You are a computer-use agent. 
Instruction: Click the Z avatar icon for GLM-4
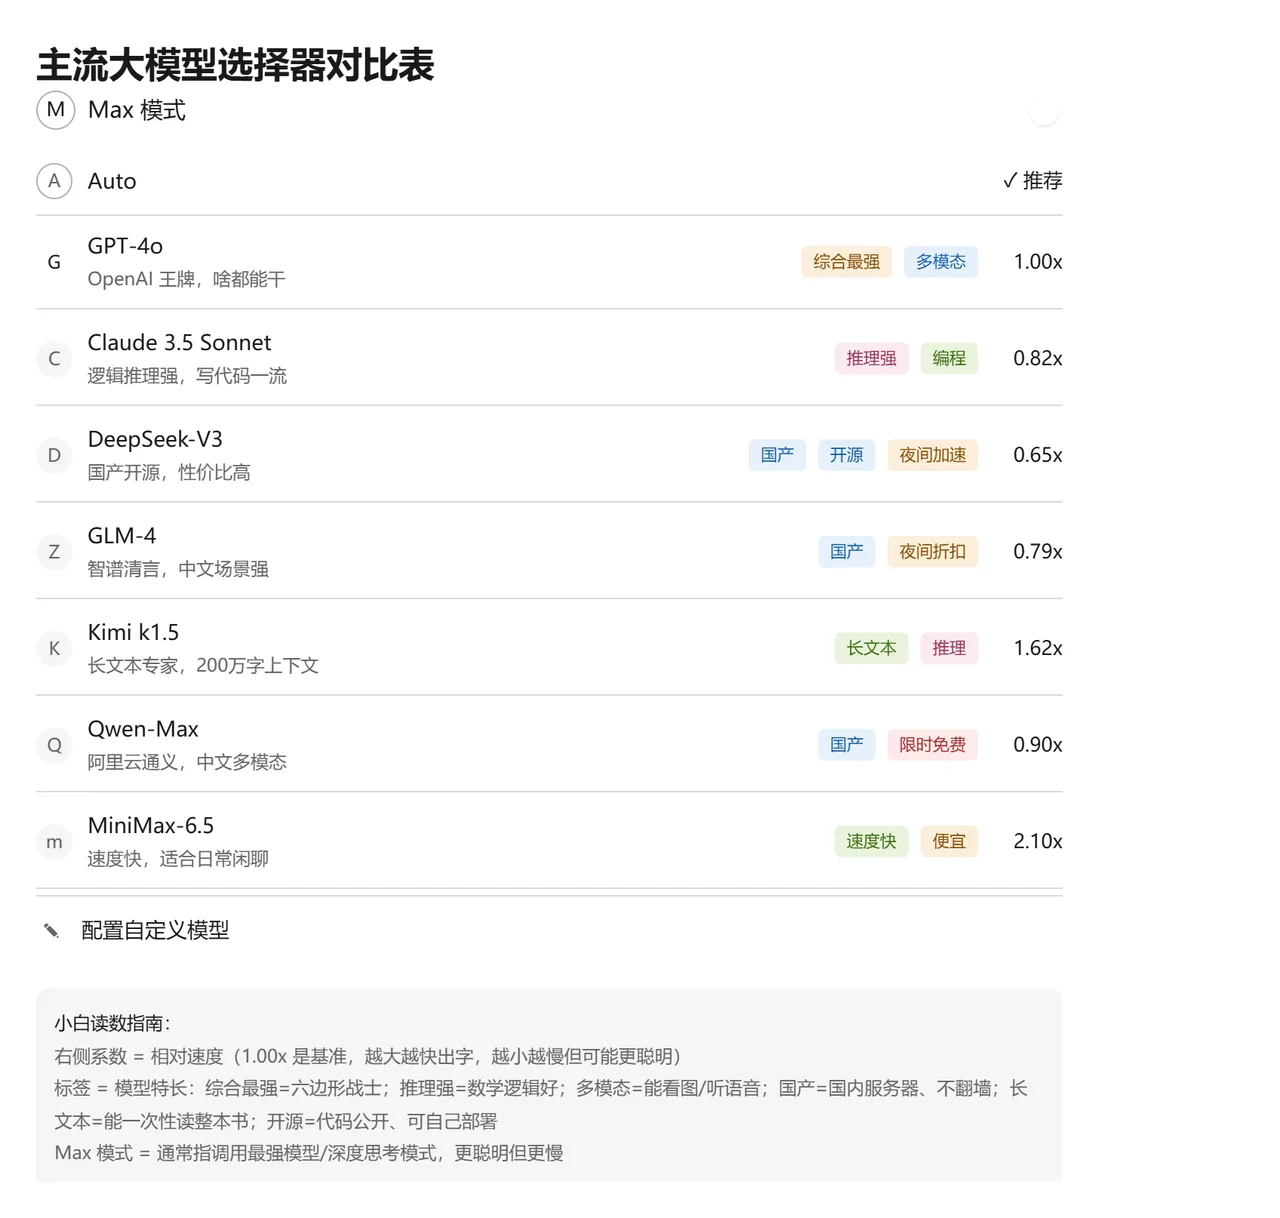pyautogui.click(x=54, y=552)
